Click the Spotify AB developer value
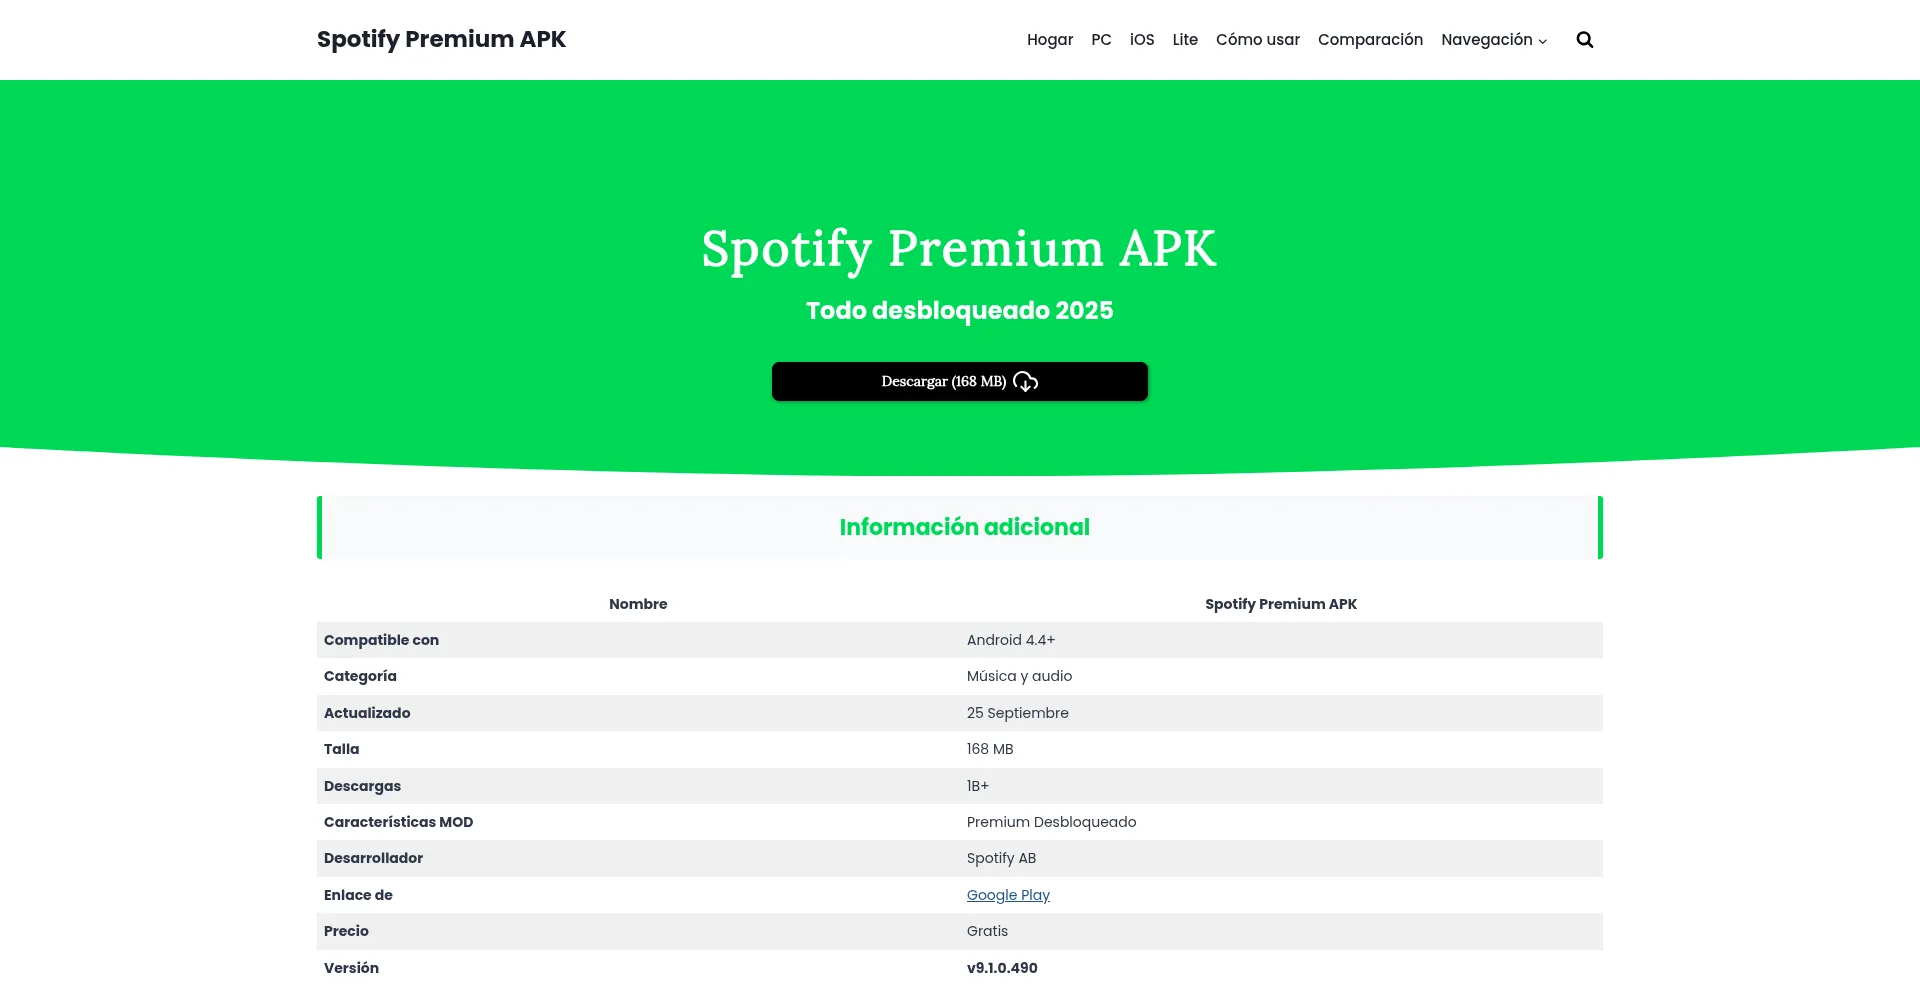 click(x=1001, y=858)
